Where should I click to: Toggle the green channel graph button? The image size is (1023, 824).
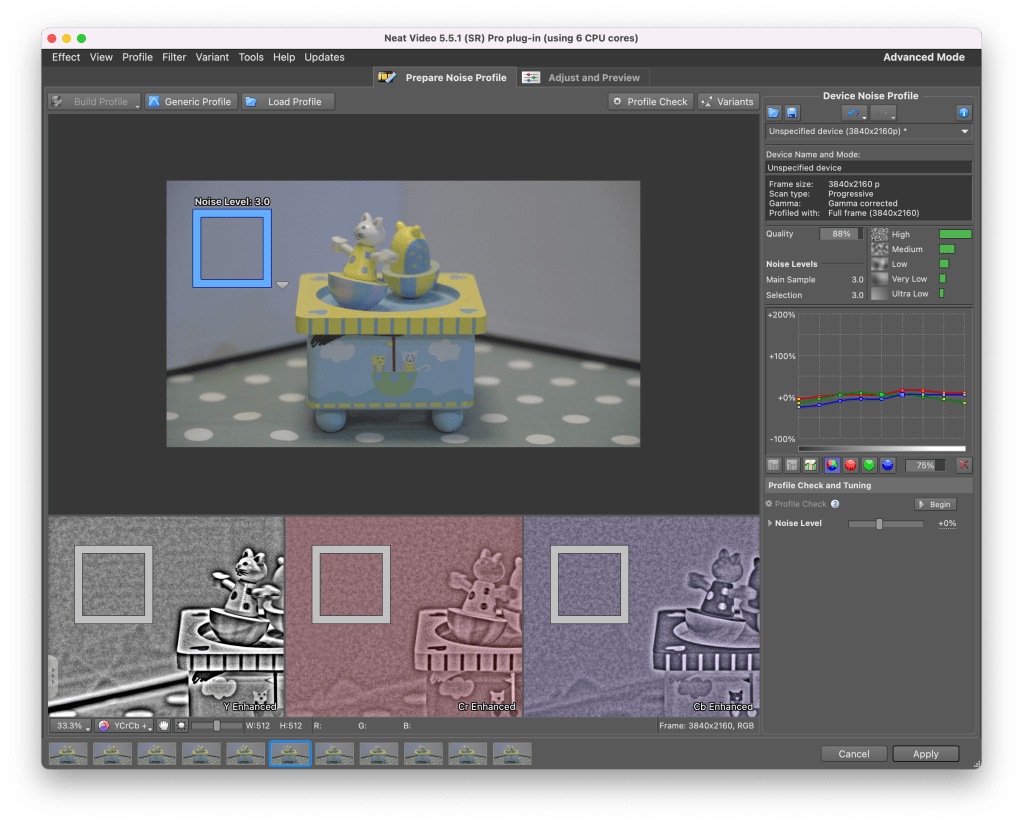[x=868, y=465]
